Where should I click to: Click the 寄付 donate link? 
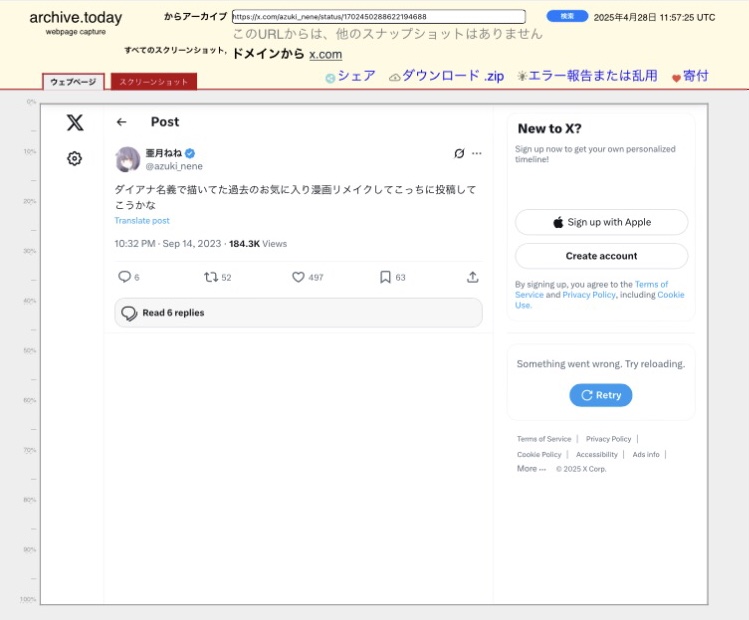696,76
